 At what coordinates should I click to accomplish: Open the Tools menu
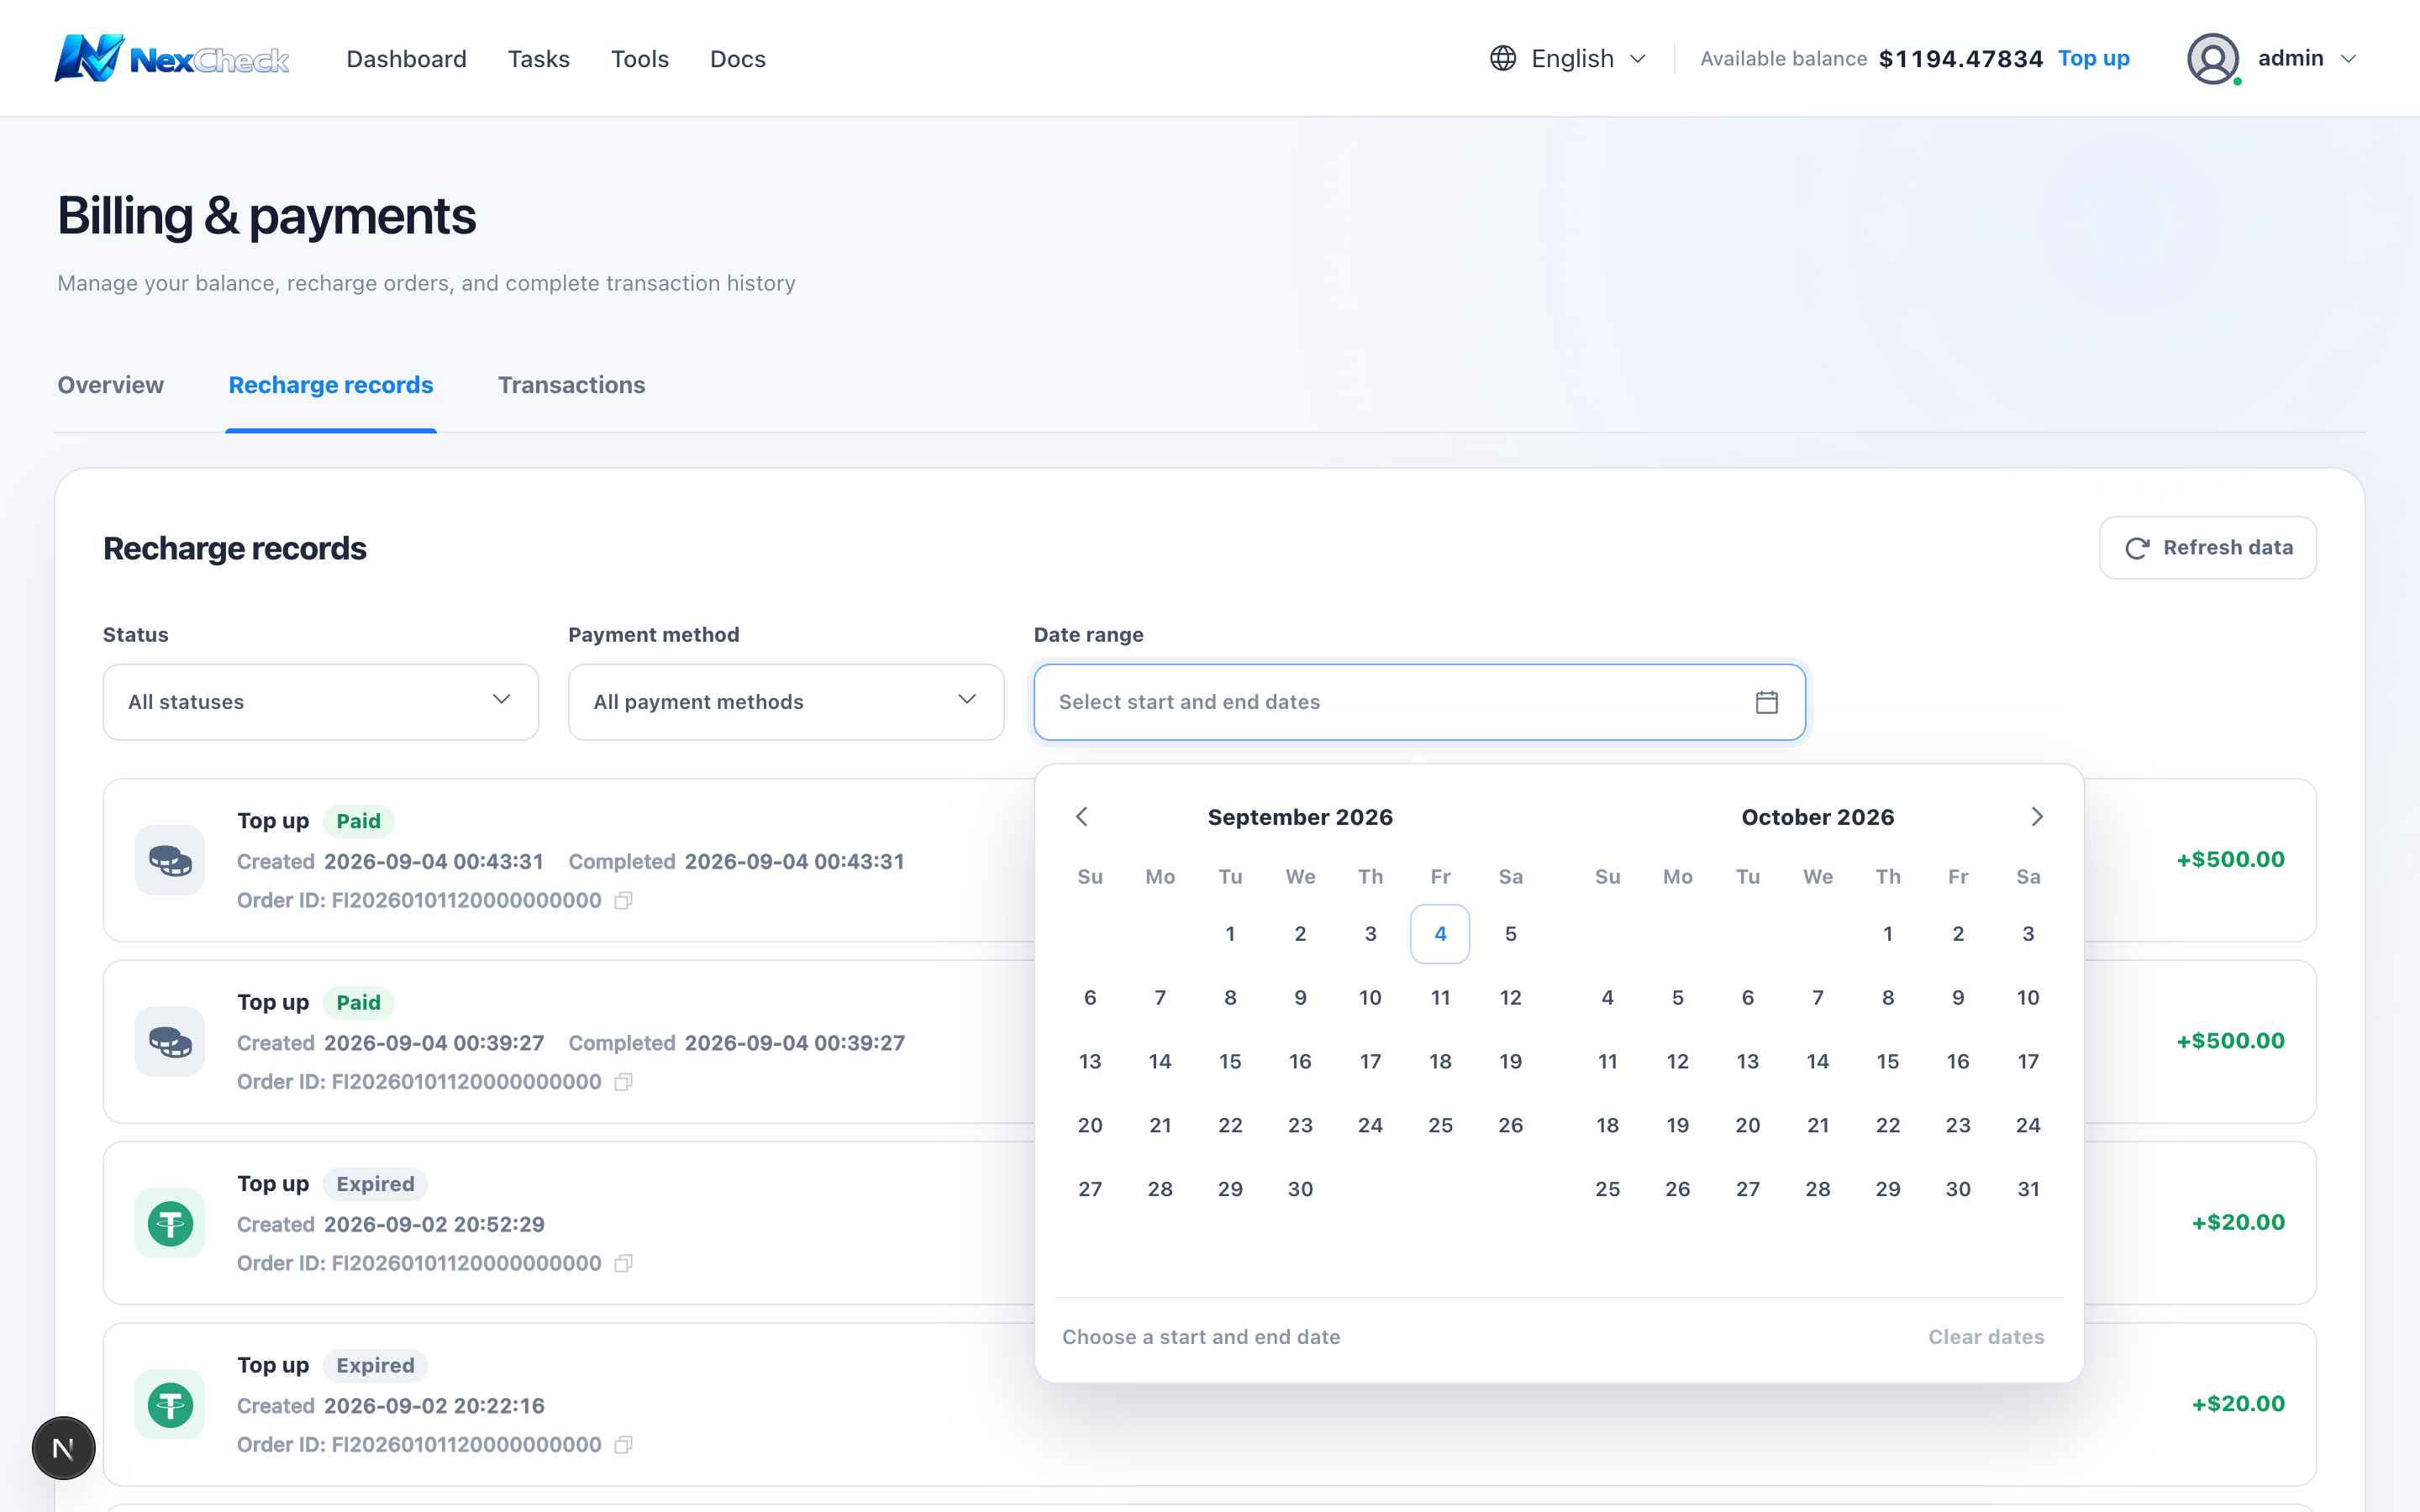tap(640, 59)
